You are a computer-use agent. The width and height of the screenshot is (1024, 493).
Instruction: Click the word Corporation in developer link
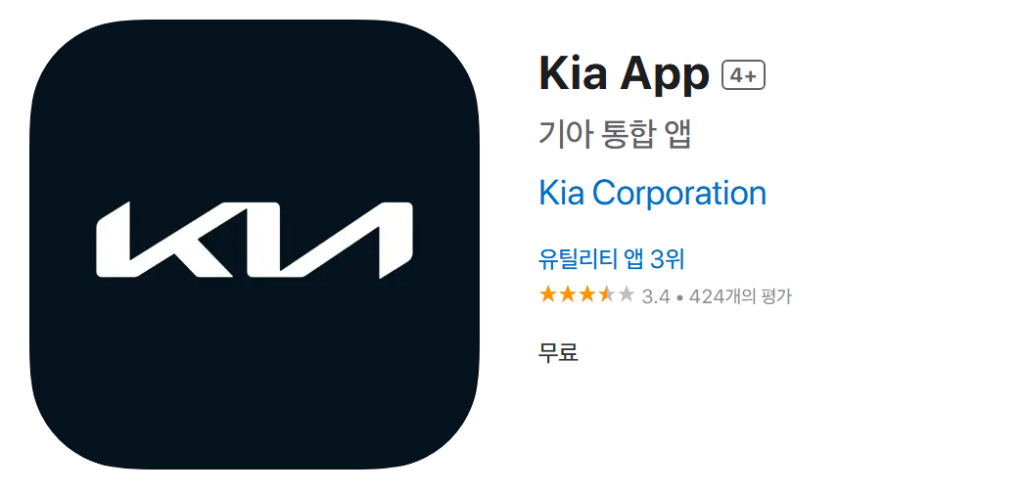click(x=679, y=193)
